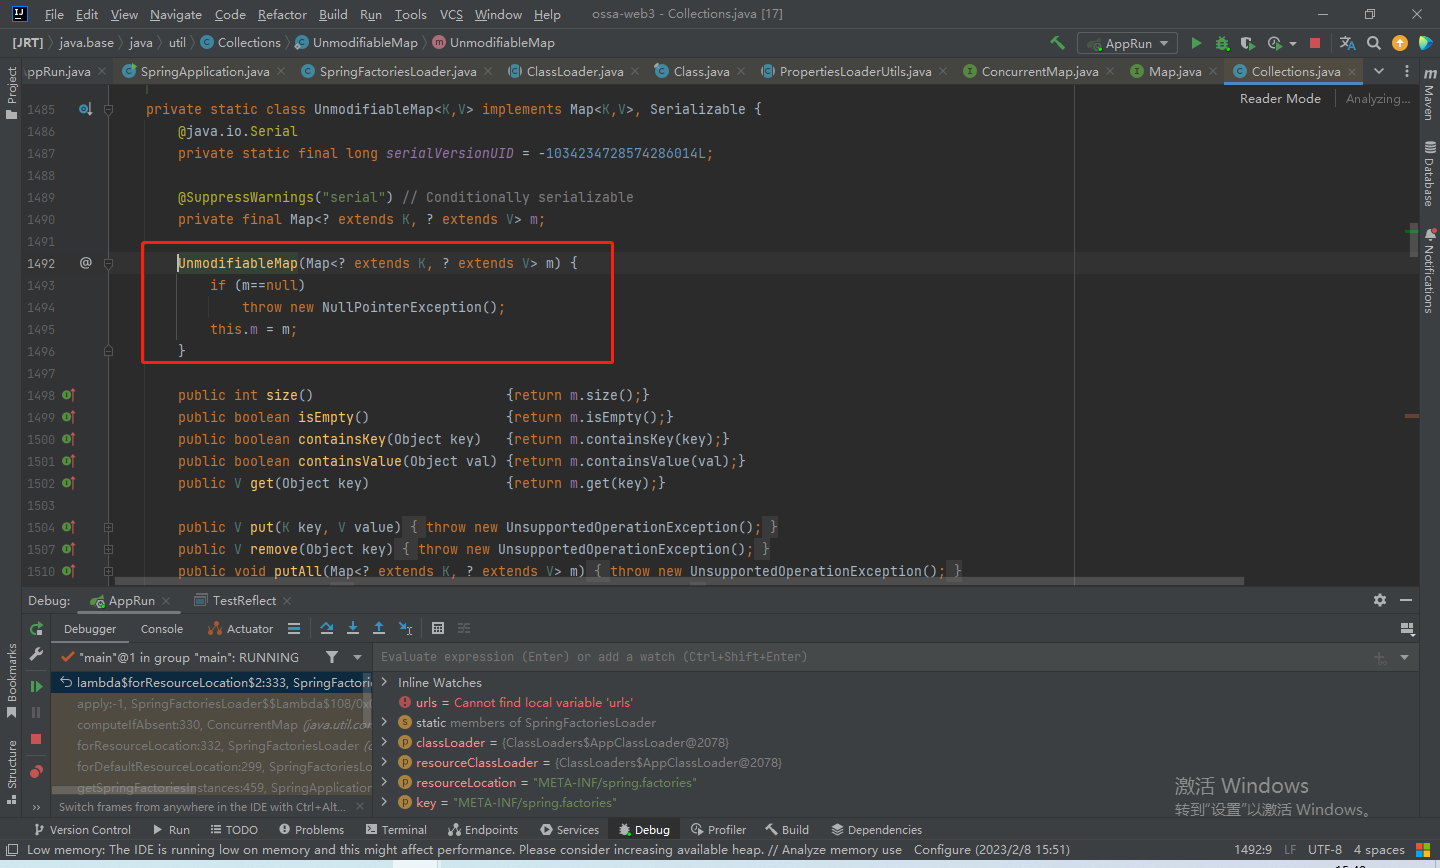Rerun AppRun in the Debug panel
The width and height of the screenshot is (1440, 868).
[36, 629]
